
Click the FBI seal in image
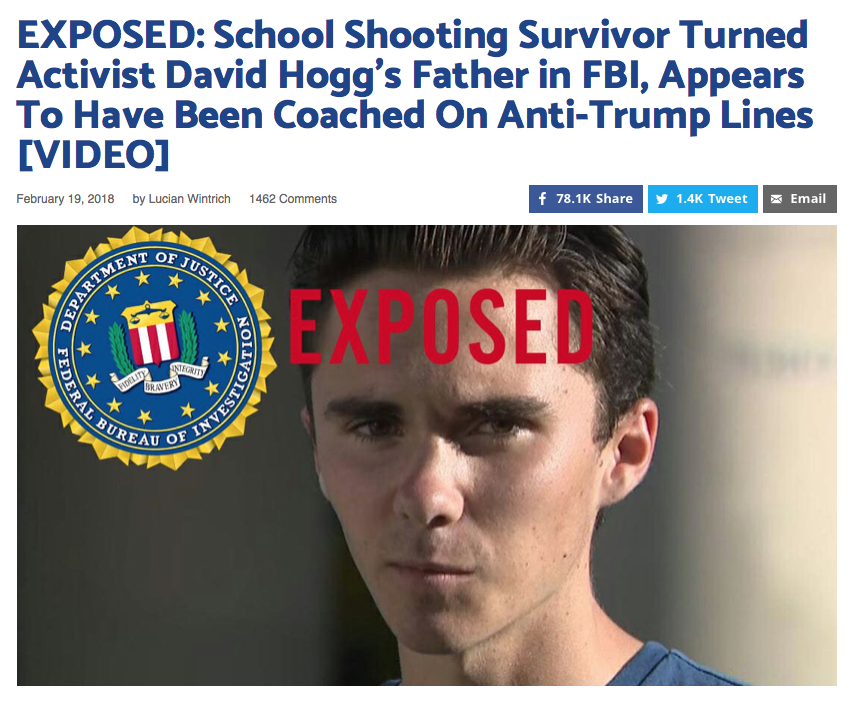pos(154,348)
